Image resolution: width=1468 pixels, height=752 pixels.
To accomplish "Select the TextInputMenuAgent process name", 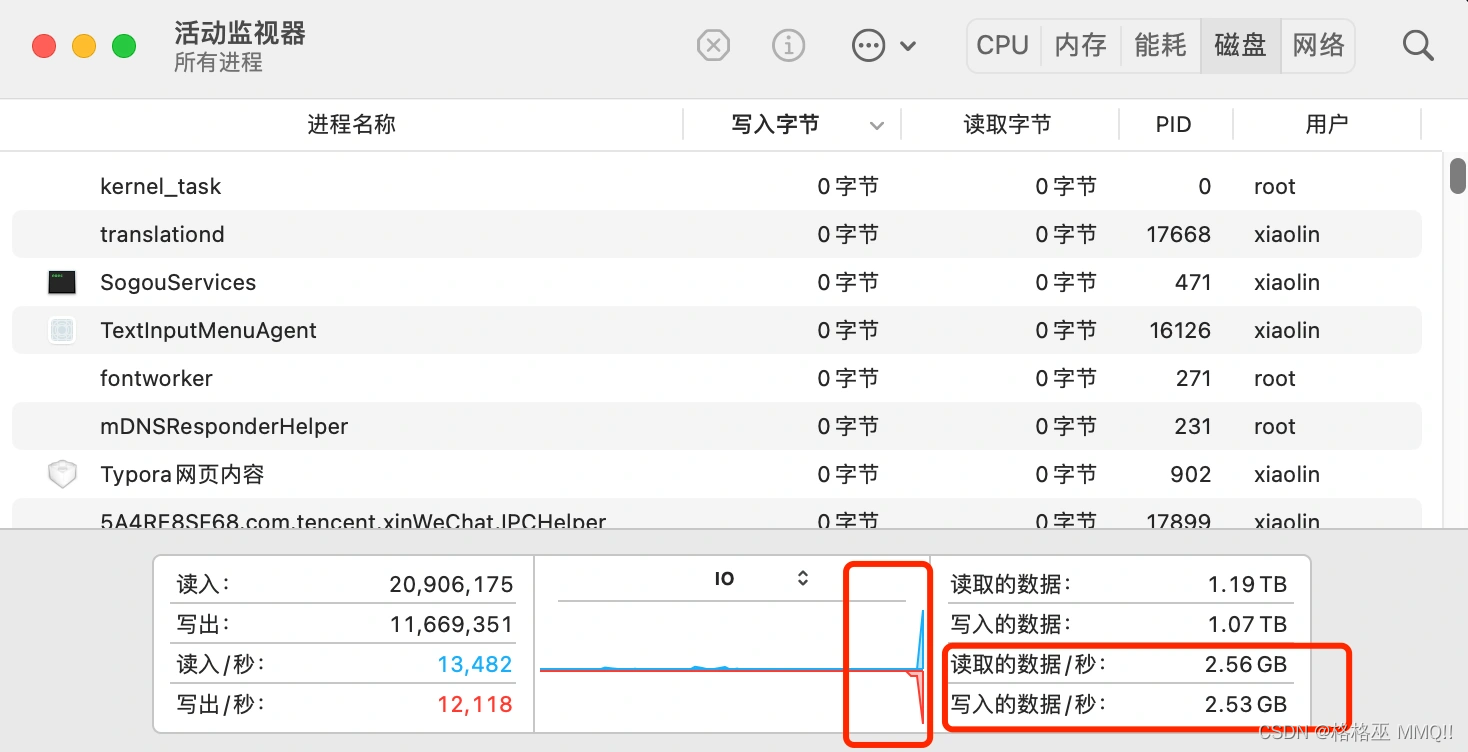I will point(208,331).
